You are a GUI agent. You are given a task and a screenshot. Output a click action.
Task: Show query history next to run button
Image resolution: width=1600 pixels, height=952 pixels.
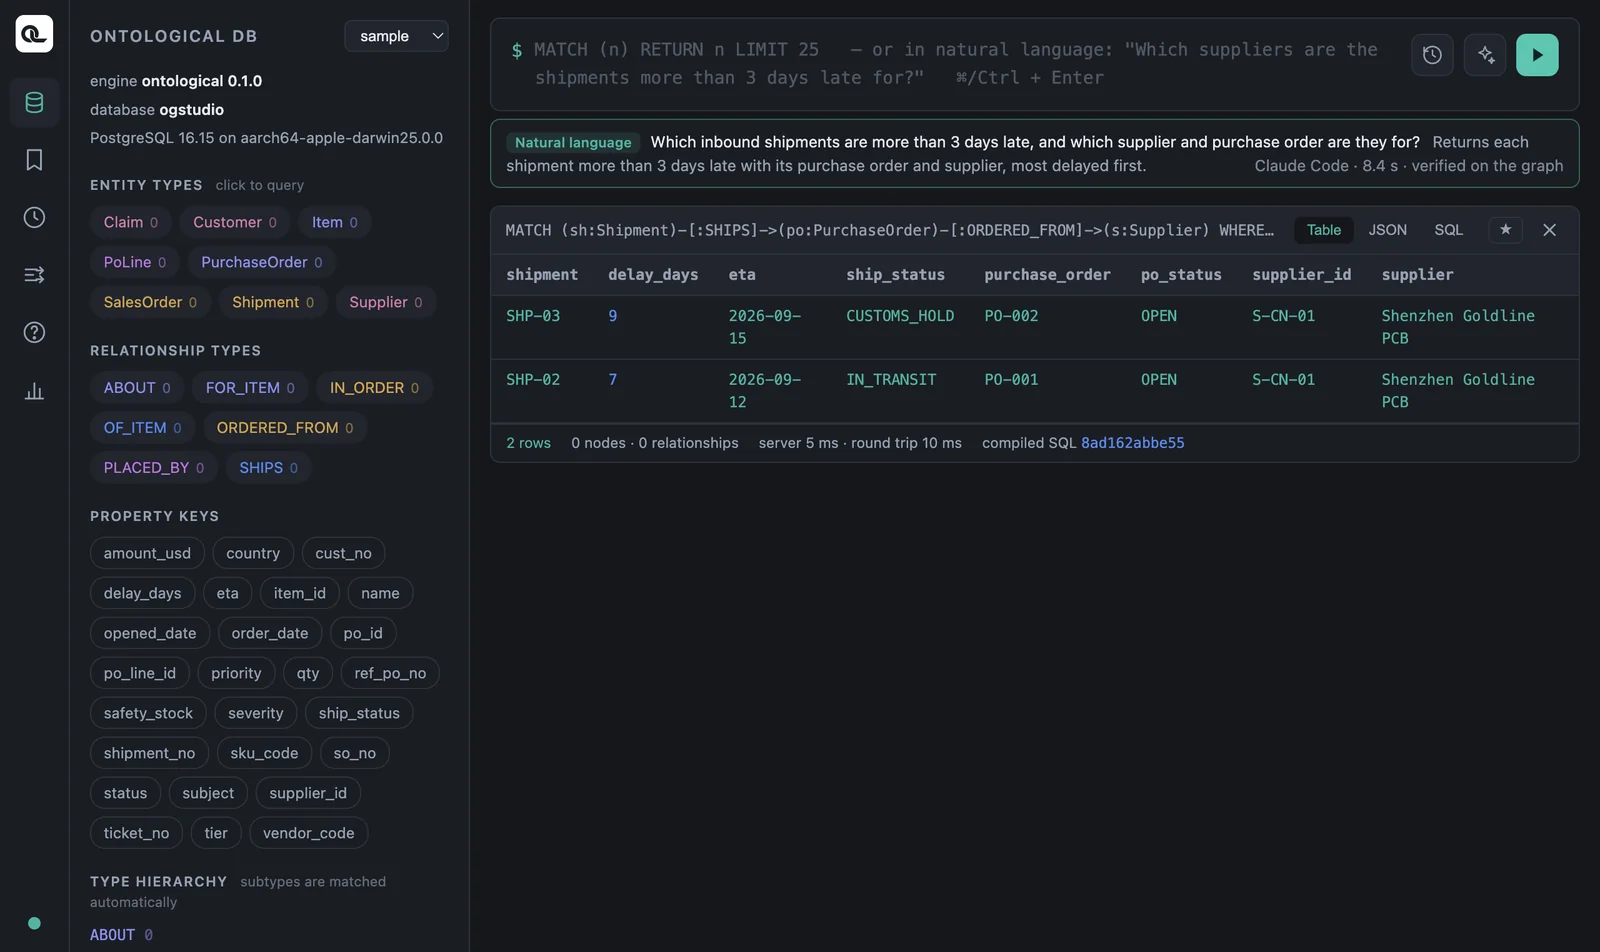(x=1432, y=55)
